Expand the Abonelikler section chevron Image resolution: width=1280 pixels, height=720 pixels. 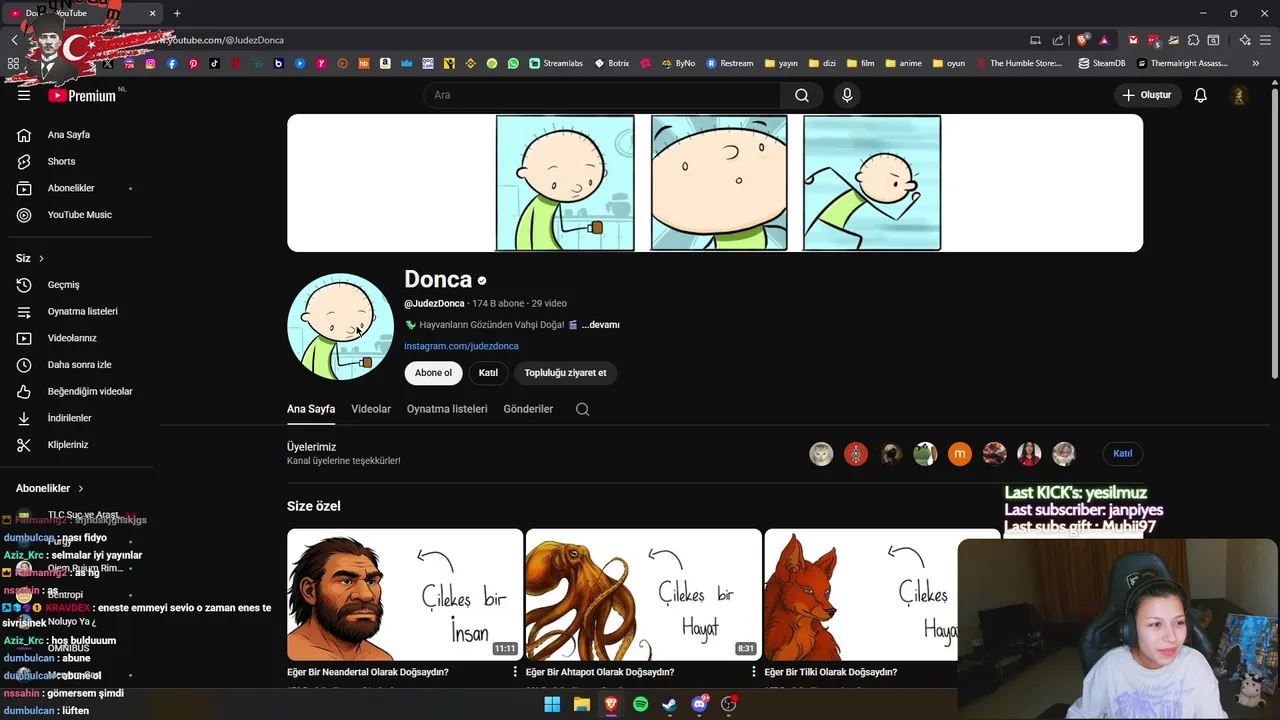(81, 489)
